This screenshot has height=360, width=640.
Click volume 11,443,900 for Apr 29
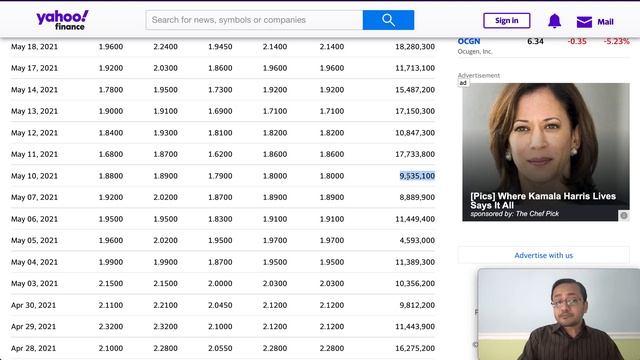coord(415,327)
